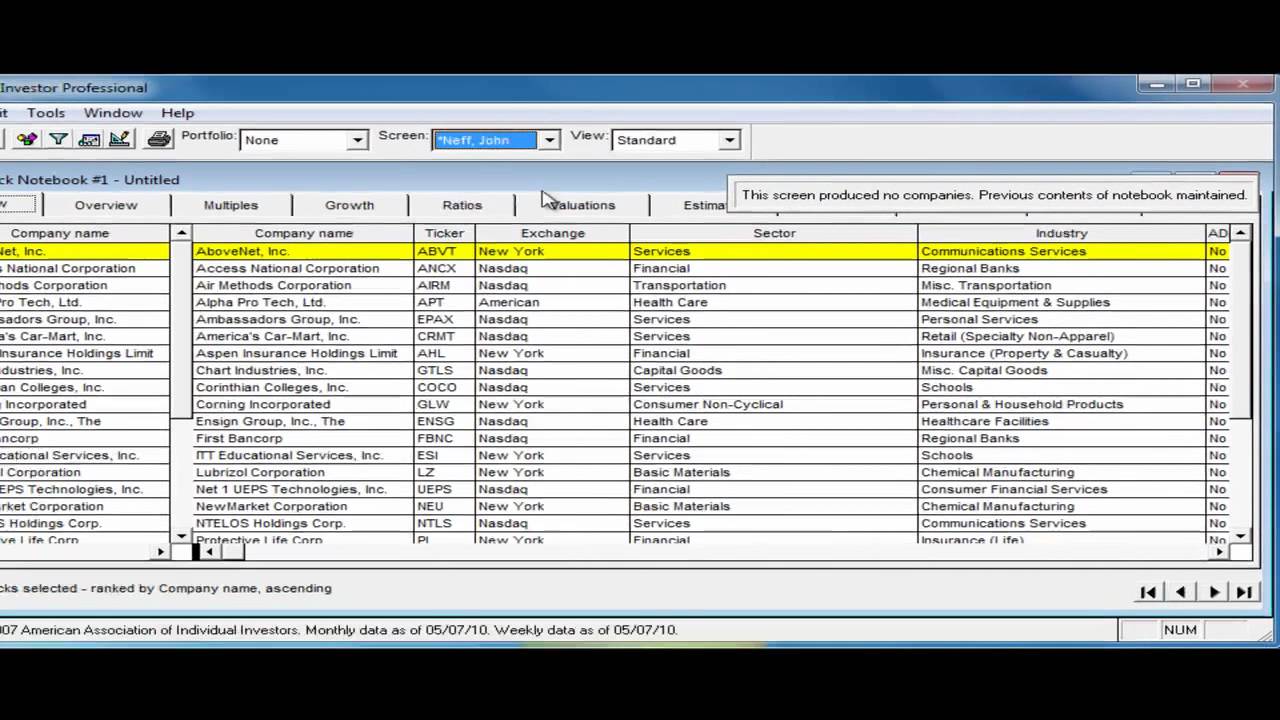Click the Transportation sector cell
Image resolution: width=1280 pixels, height=720 pixels.
[x=774, y=285]
